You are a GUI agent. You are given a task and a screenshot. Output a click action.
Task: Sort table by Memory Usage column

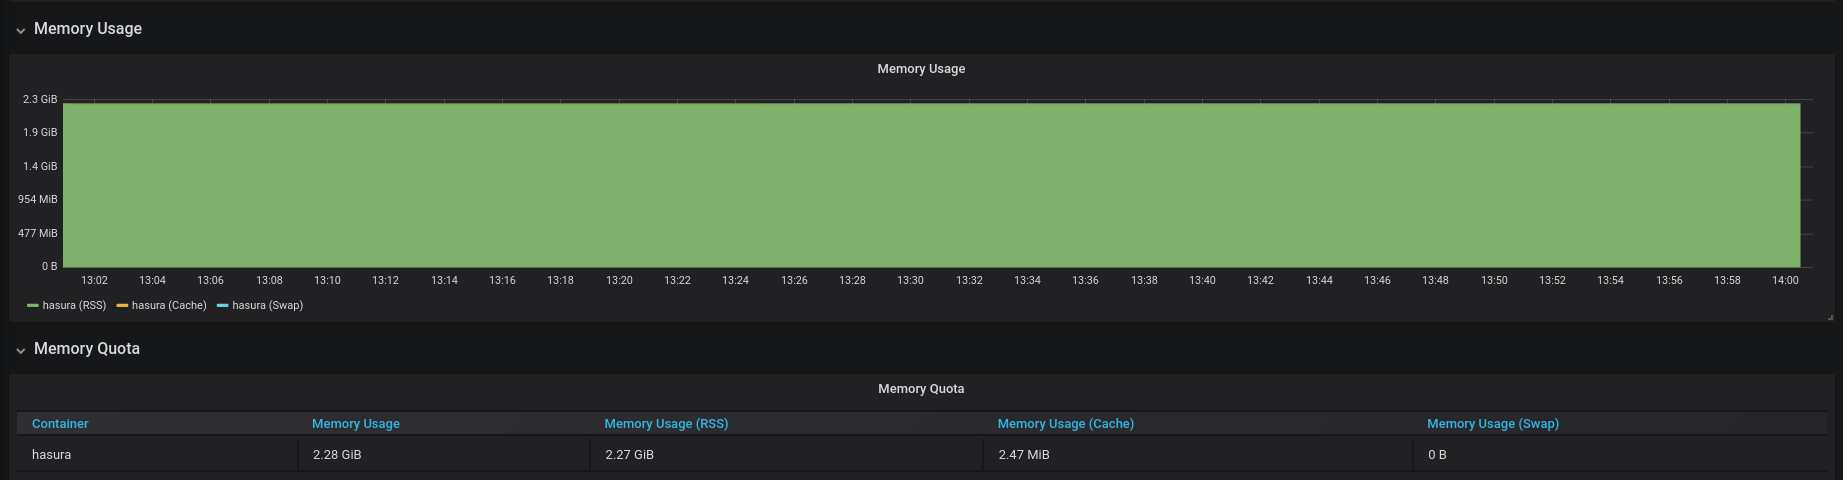(356, 424)
